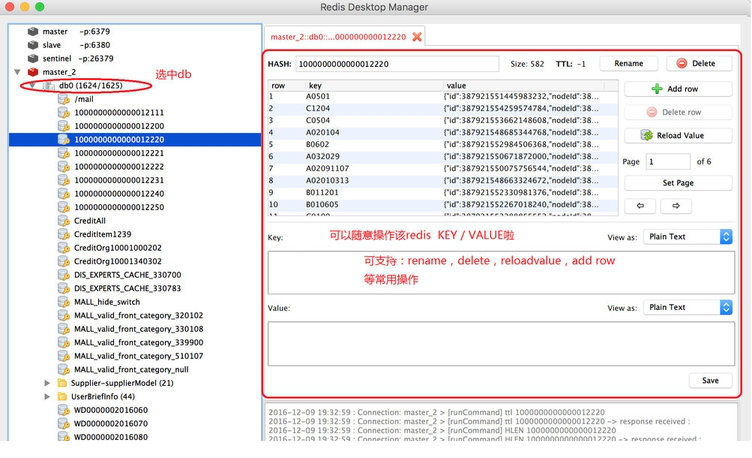Image resolution: width=752 pixels, height=458 pixels.
Task: Click the key icon beside 1000000000000012200
Action: (64, 126)
